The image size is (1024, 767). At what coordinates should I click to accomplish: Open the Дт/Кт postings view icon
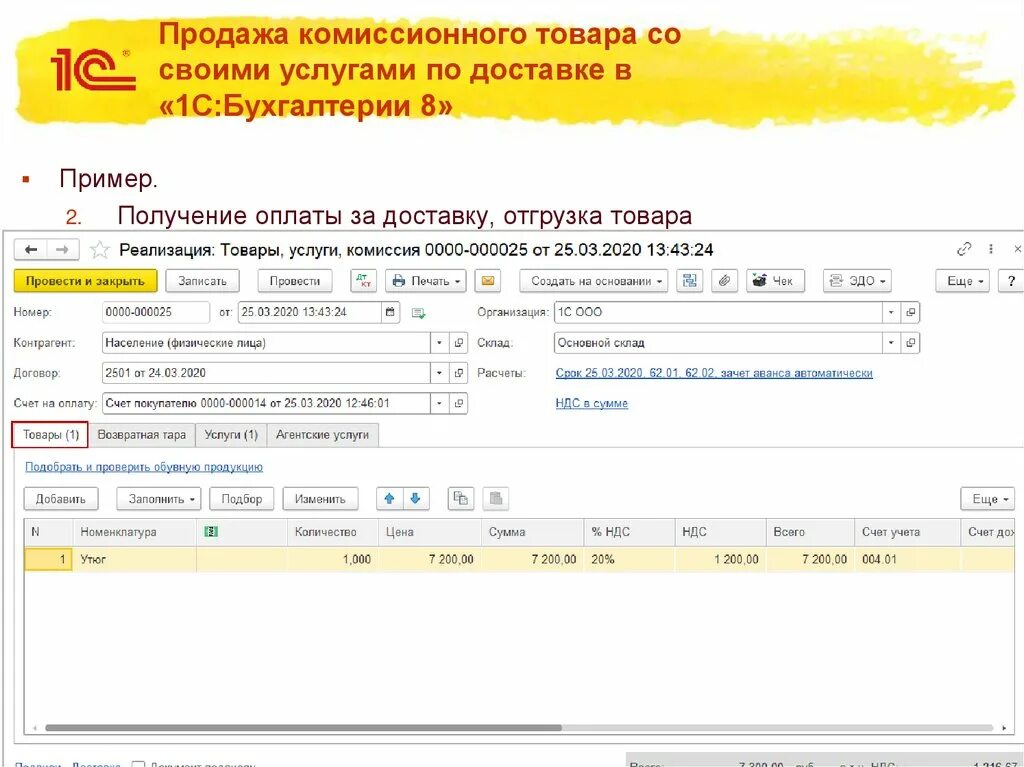pyautogui.click(x=363, y=281)
